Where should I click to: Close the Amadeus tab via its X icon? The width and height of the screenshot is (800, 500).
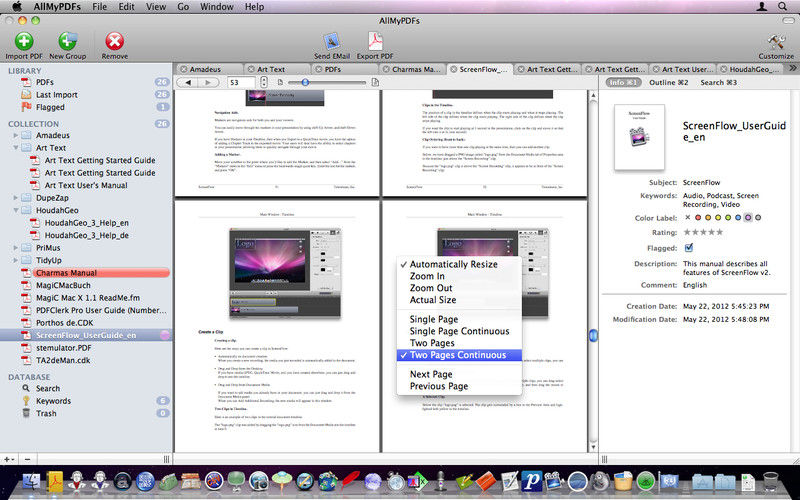(x=182, y=69)
